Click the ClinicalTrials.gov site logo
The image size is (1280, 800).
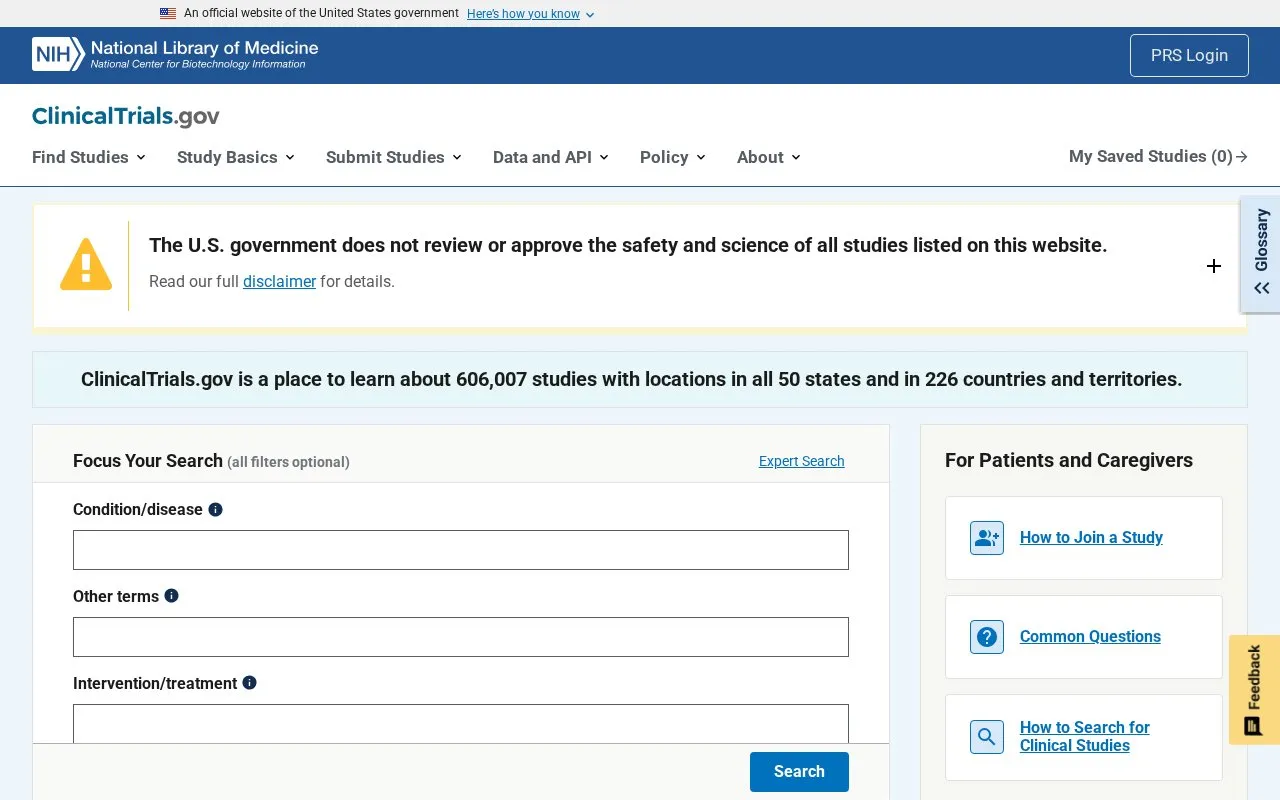point(126,116)
